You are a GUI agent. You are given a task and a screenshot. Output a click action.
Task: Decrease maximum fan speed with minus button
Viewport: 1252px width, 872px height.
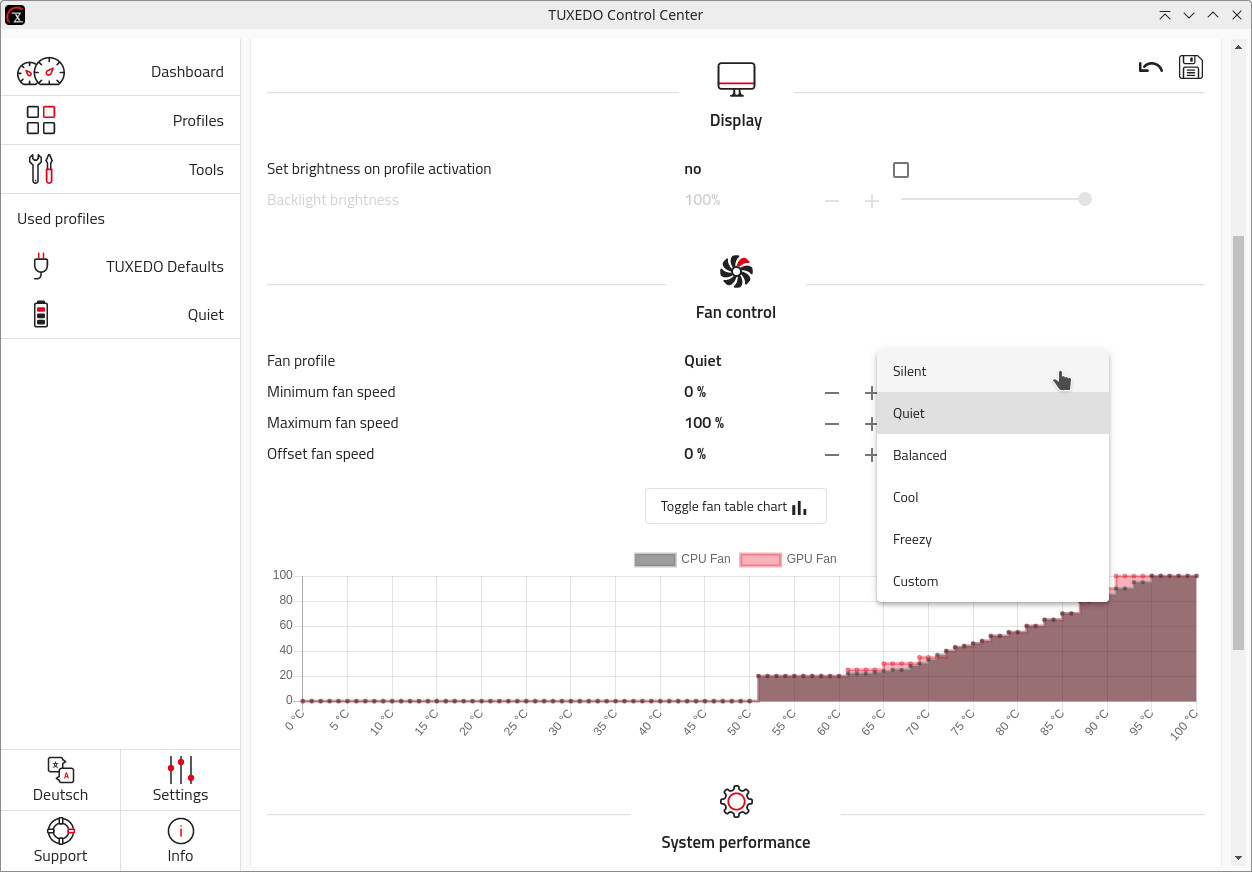coord(832,424)
